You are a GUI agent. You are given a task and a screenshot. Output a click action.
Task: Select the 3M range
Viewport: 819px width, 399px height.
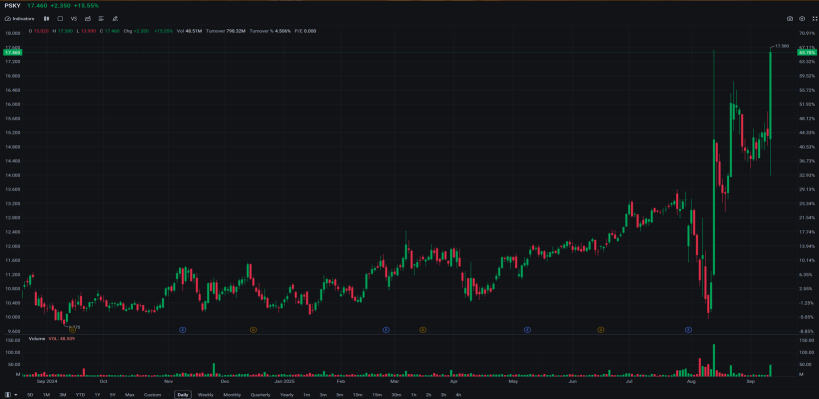63,395
